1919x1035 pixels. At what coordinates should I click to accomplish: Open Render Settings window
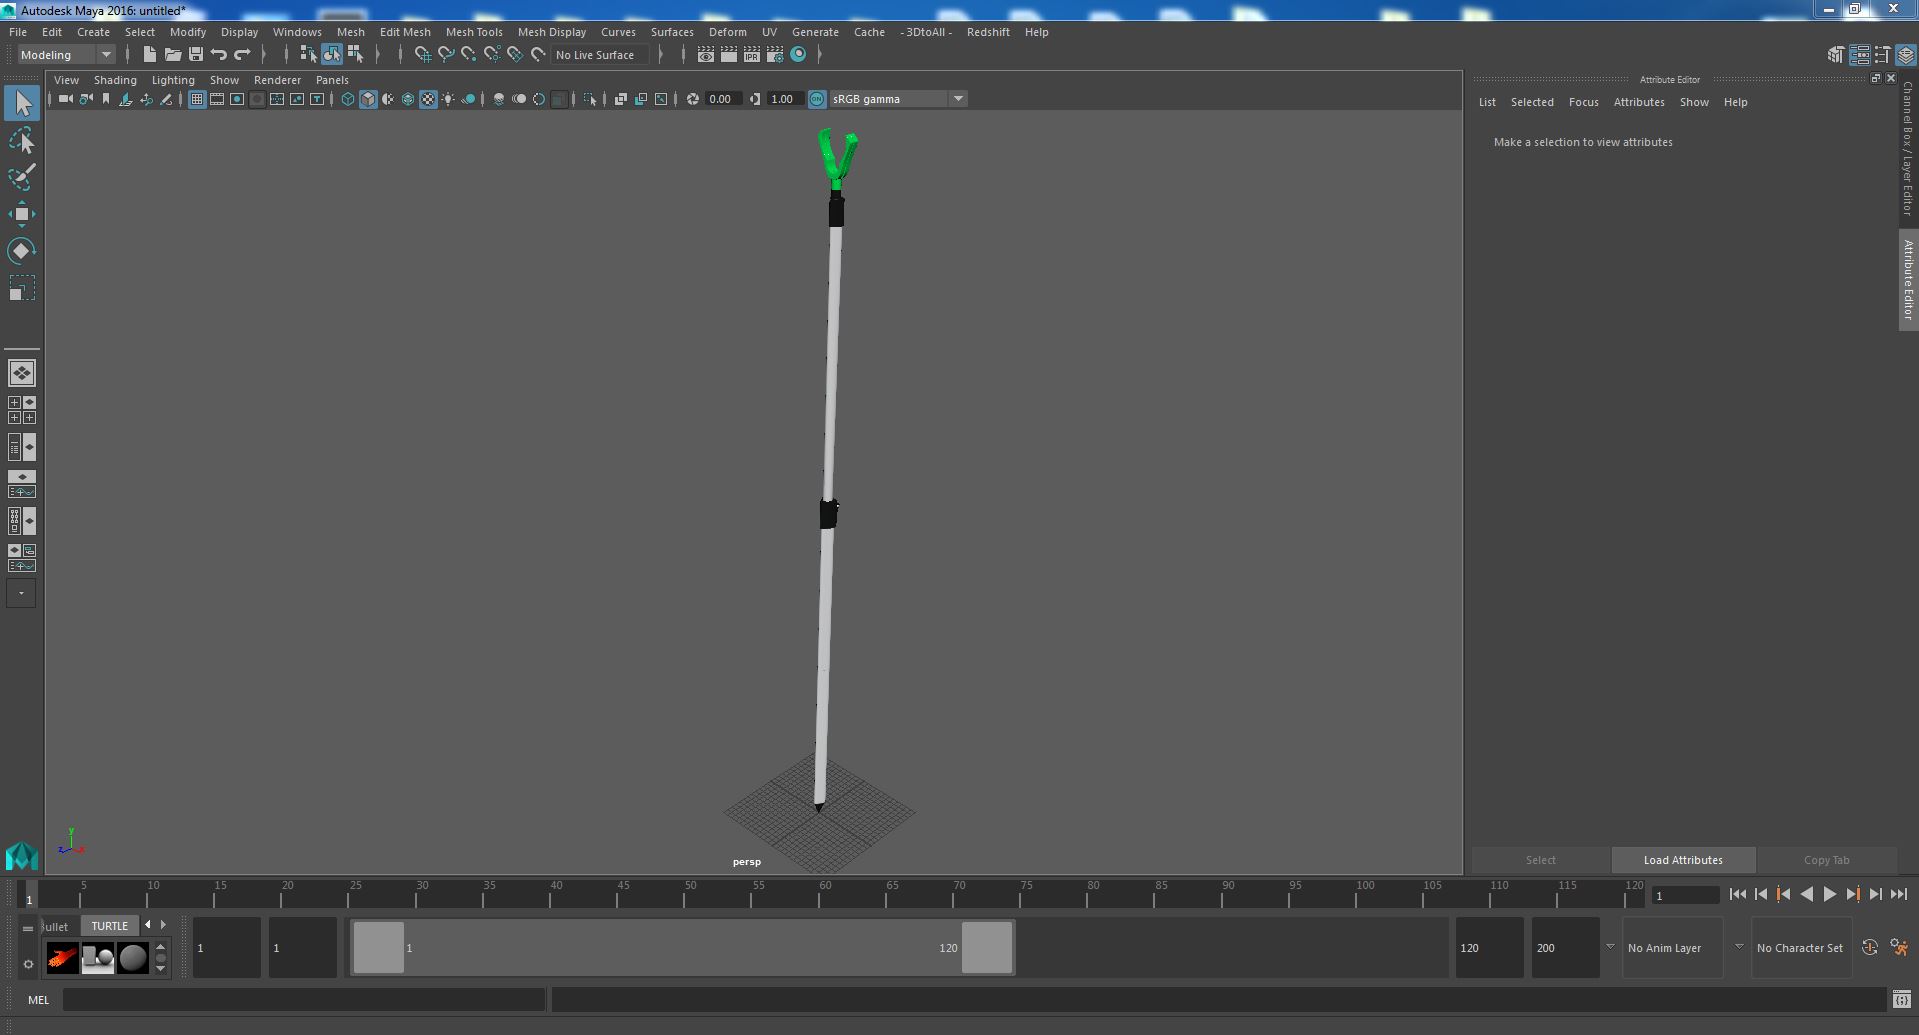click(x=774, y=55)
